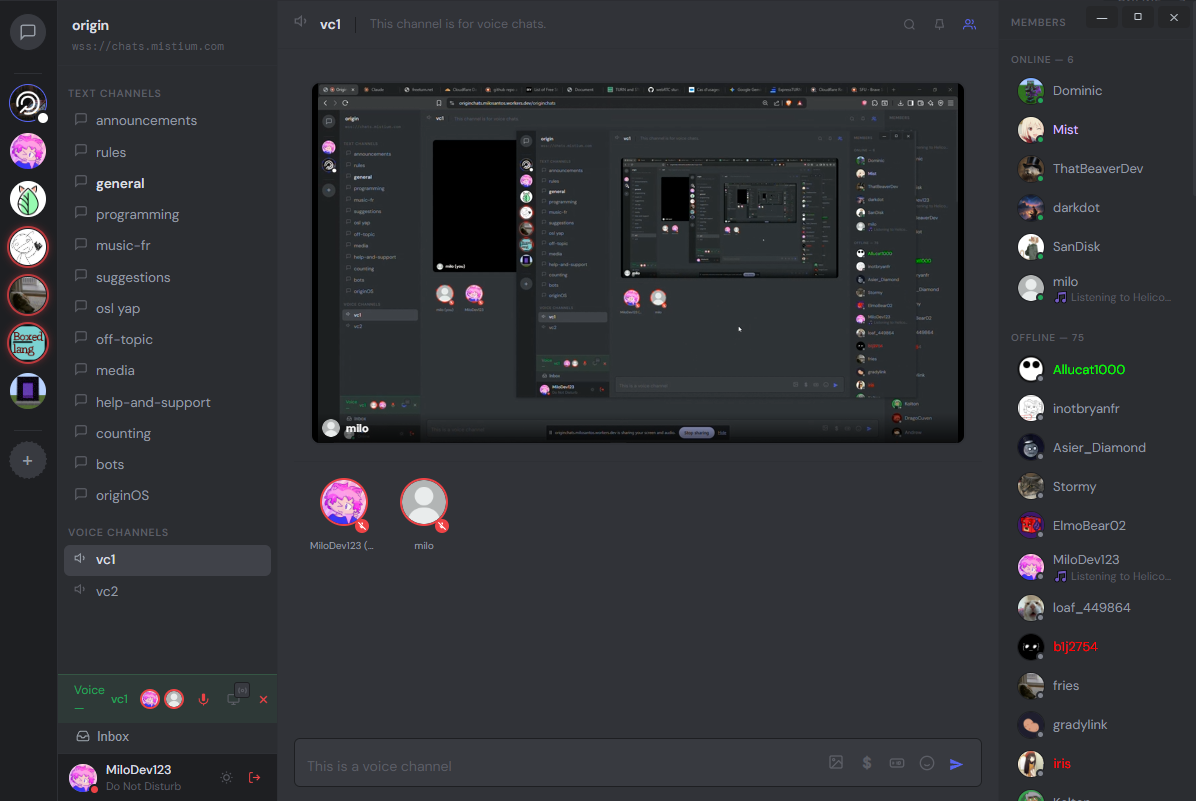Open the originOS channel
The image size is (1196, 801).
point(167,496)
